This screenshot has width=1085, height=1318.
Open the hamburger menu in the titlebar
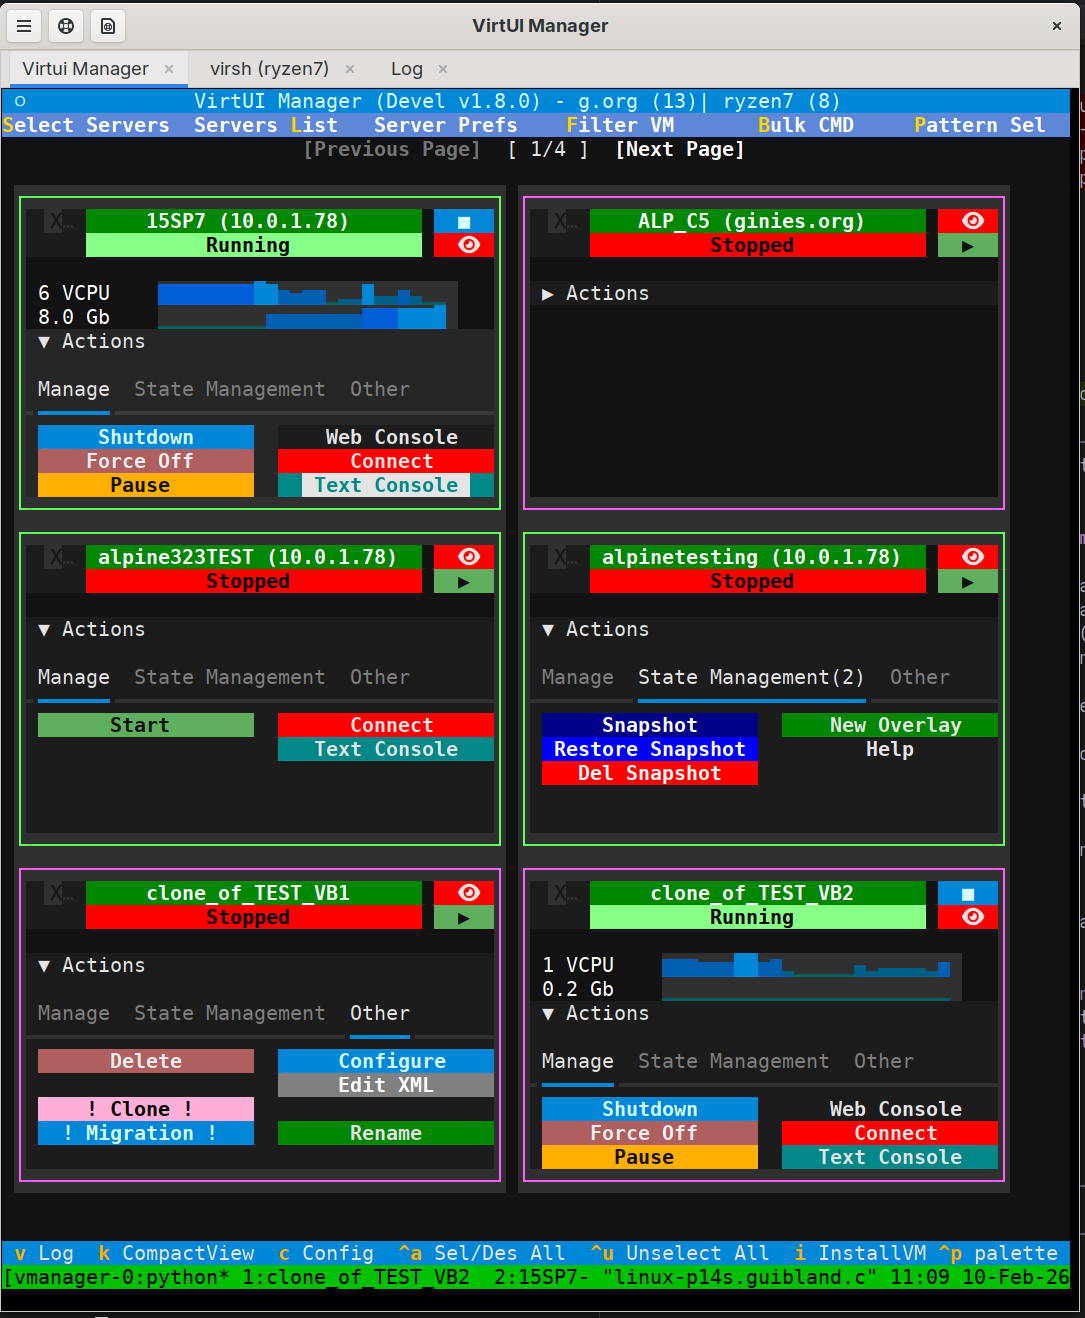pos(24,26)
